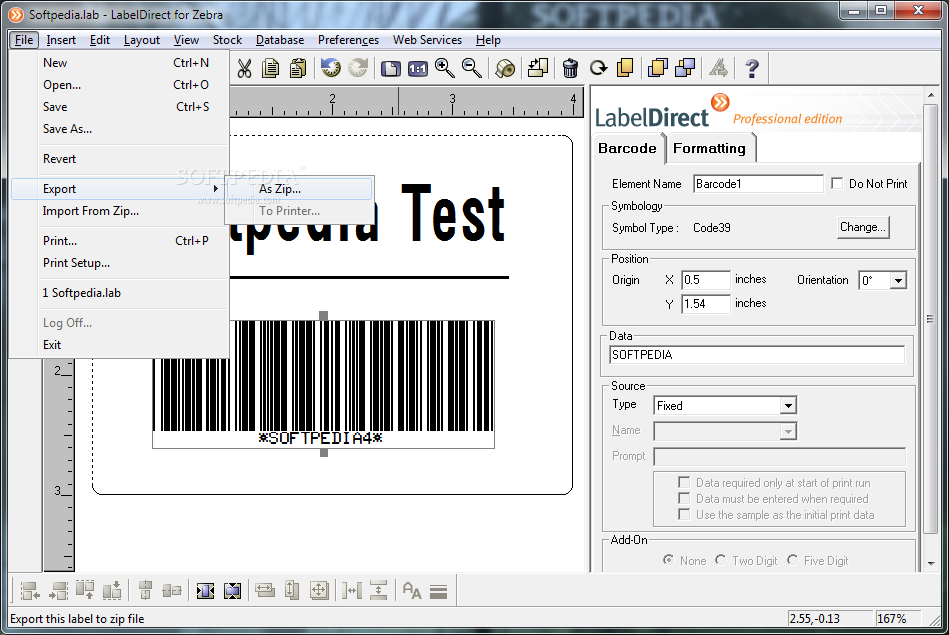Click the Cut scissors icon

[x=244, y=68]
